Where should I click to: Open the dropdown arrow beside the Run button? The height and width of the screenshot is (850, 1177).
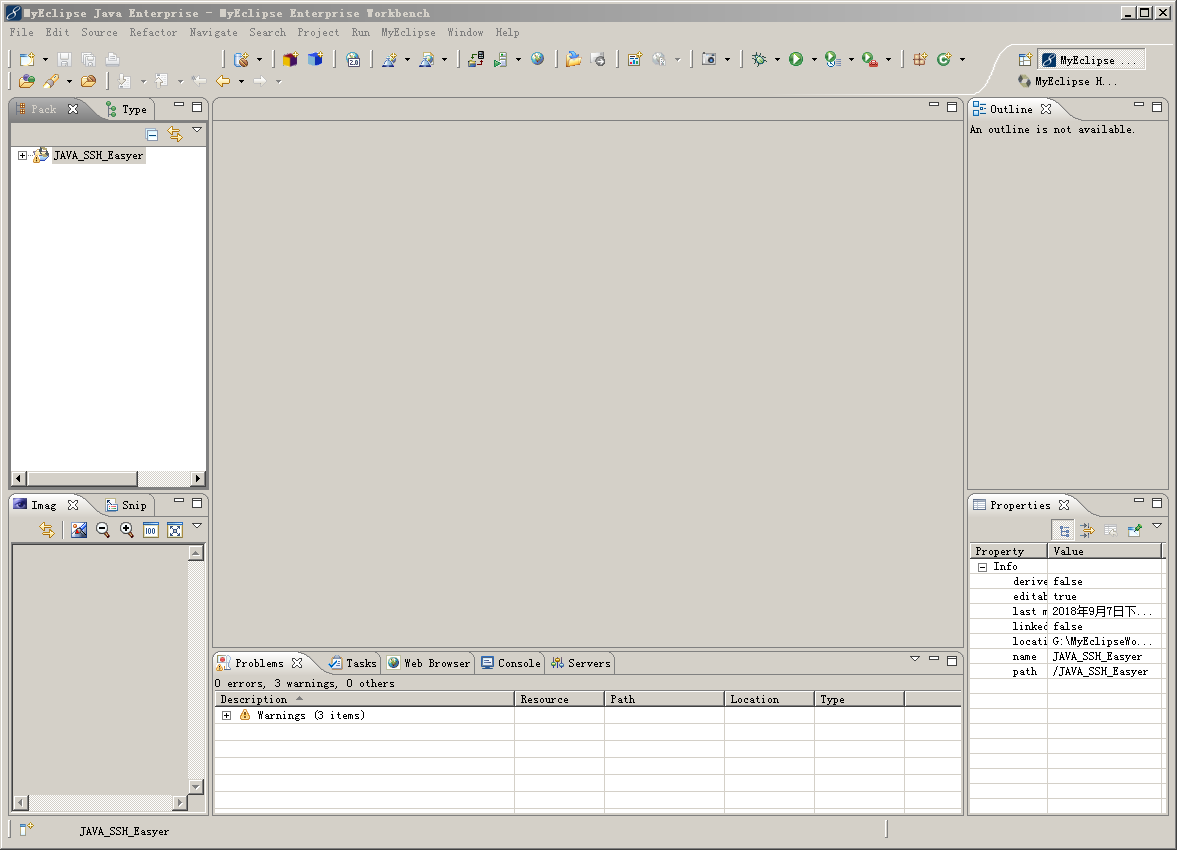coord(814,60)
